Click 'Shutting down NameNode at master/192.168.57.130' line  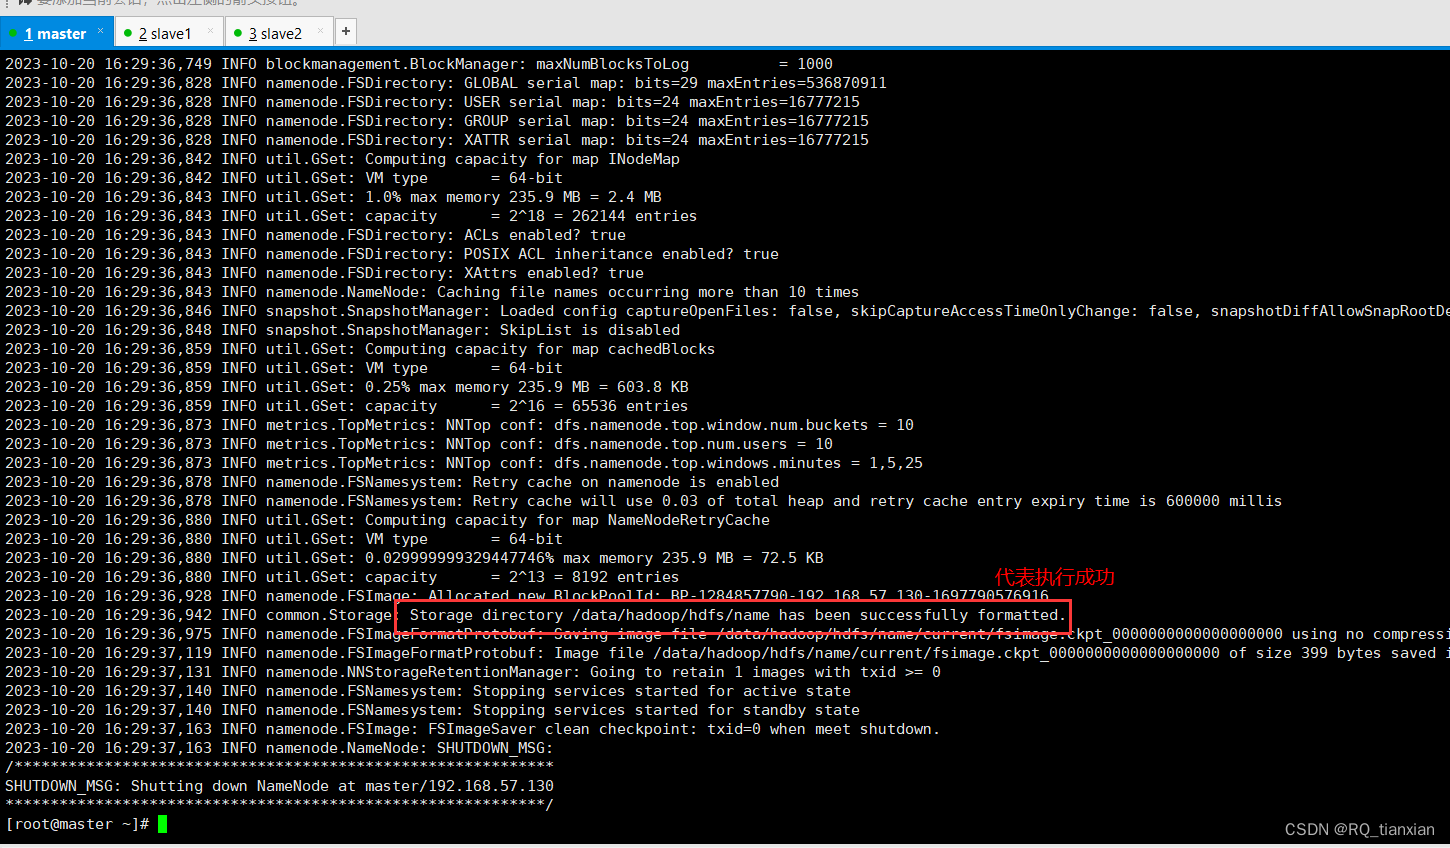point(279,786)
